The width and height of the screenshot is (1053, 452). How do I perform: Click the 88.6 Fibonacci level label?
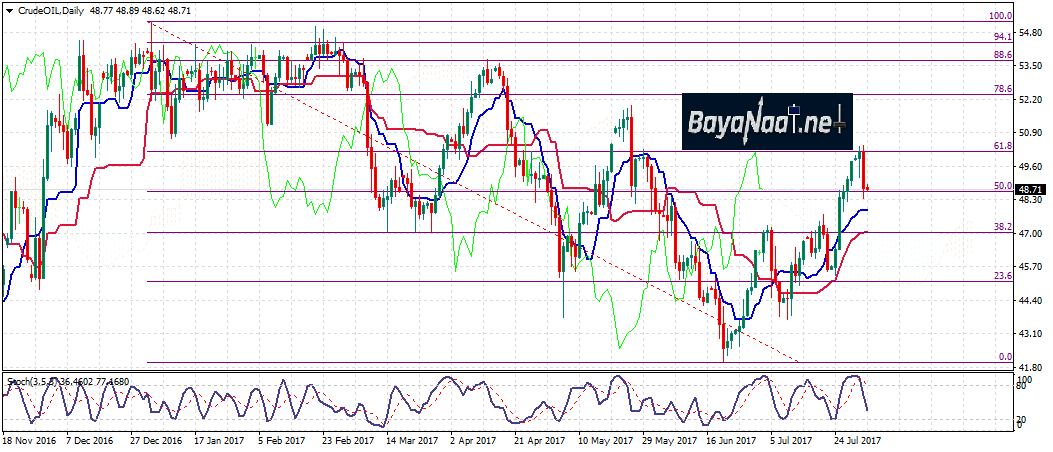[x=1003, y=55]
